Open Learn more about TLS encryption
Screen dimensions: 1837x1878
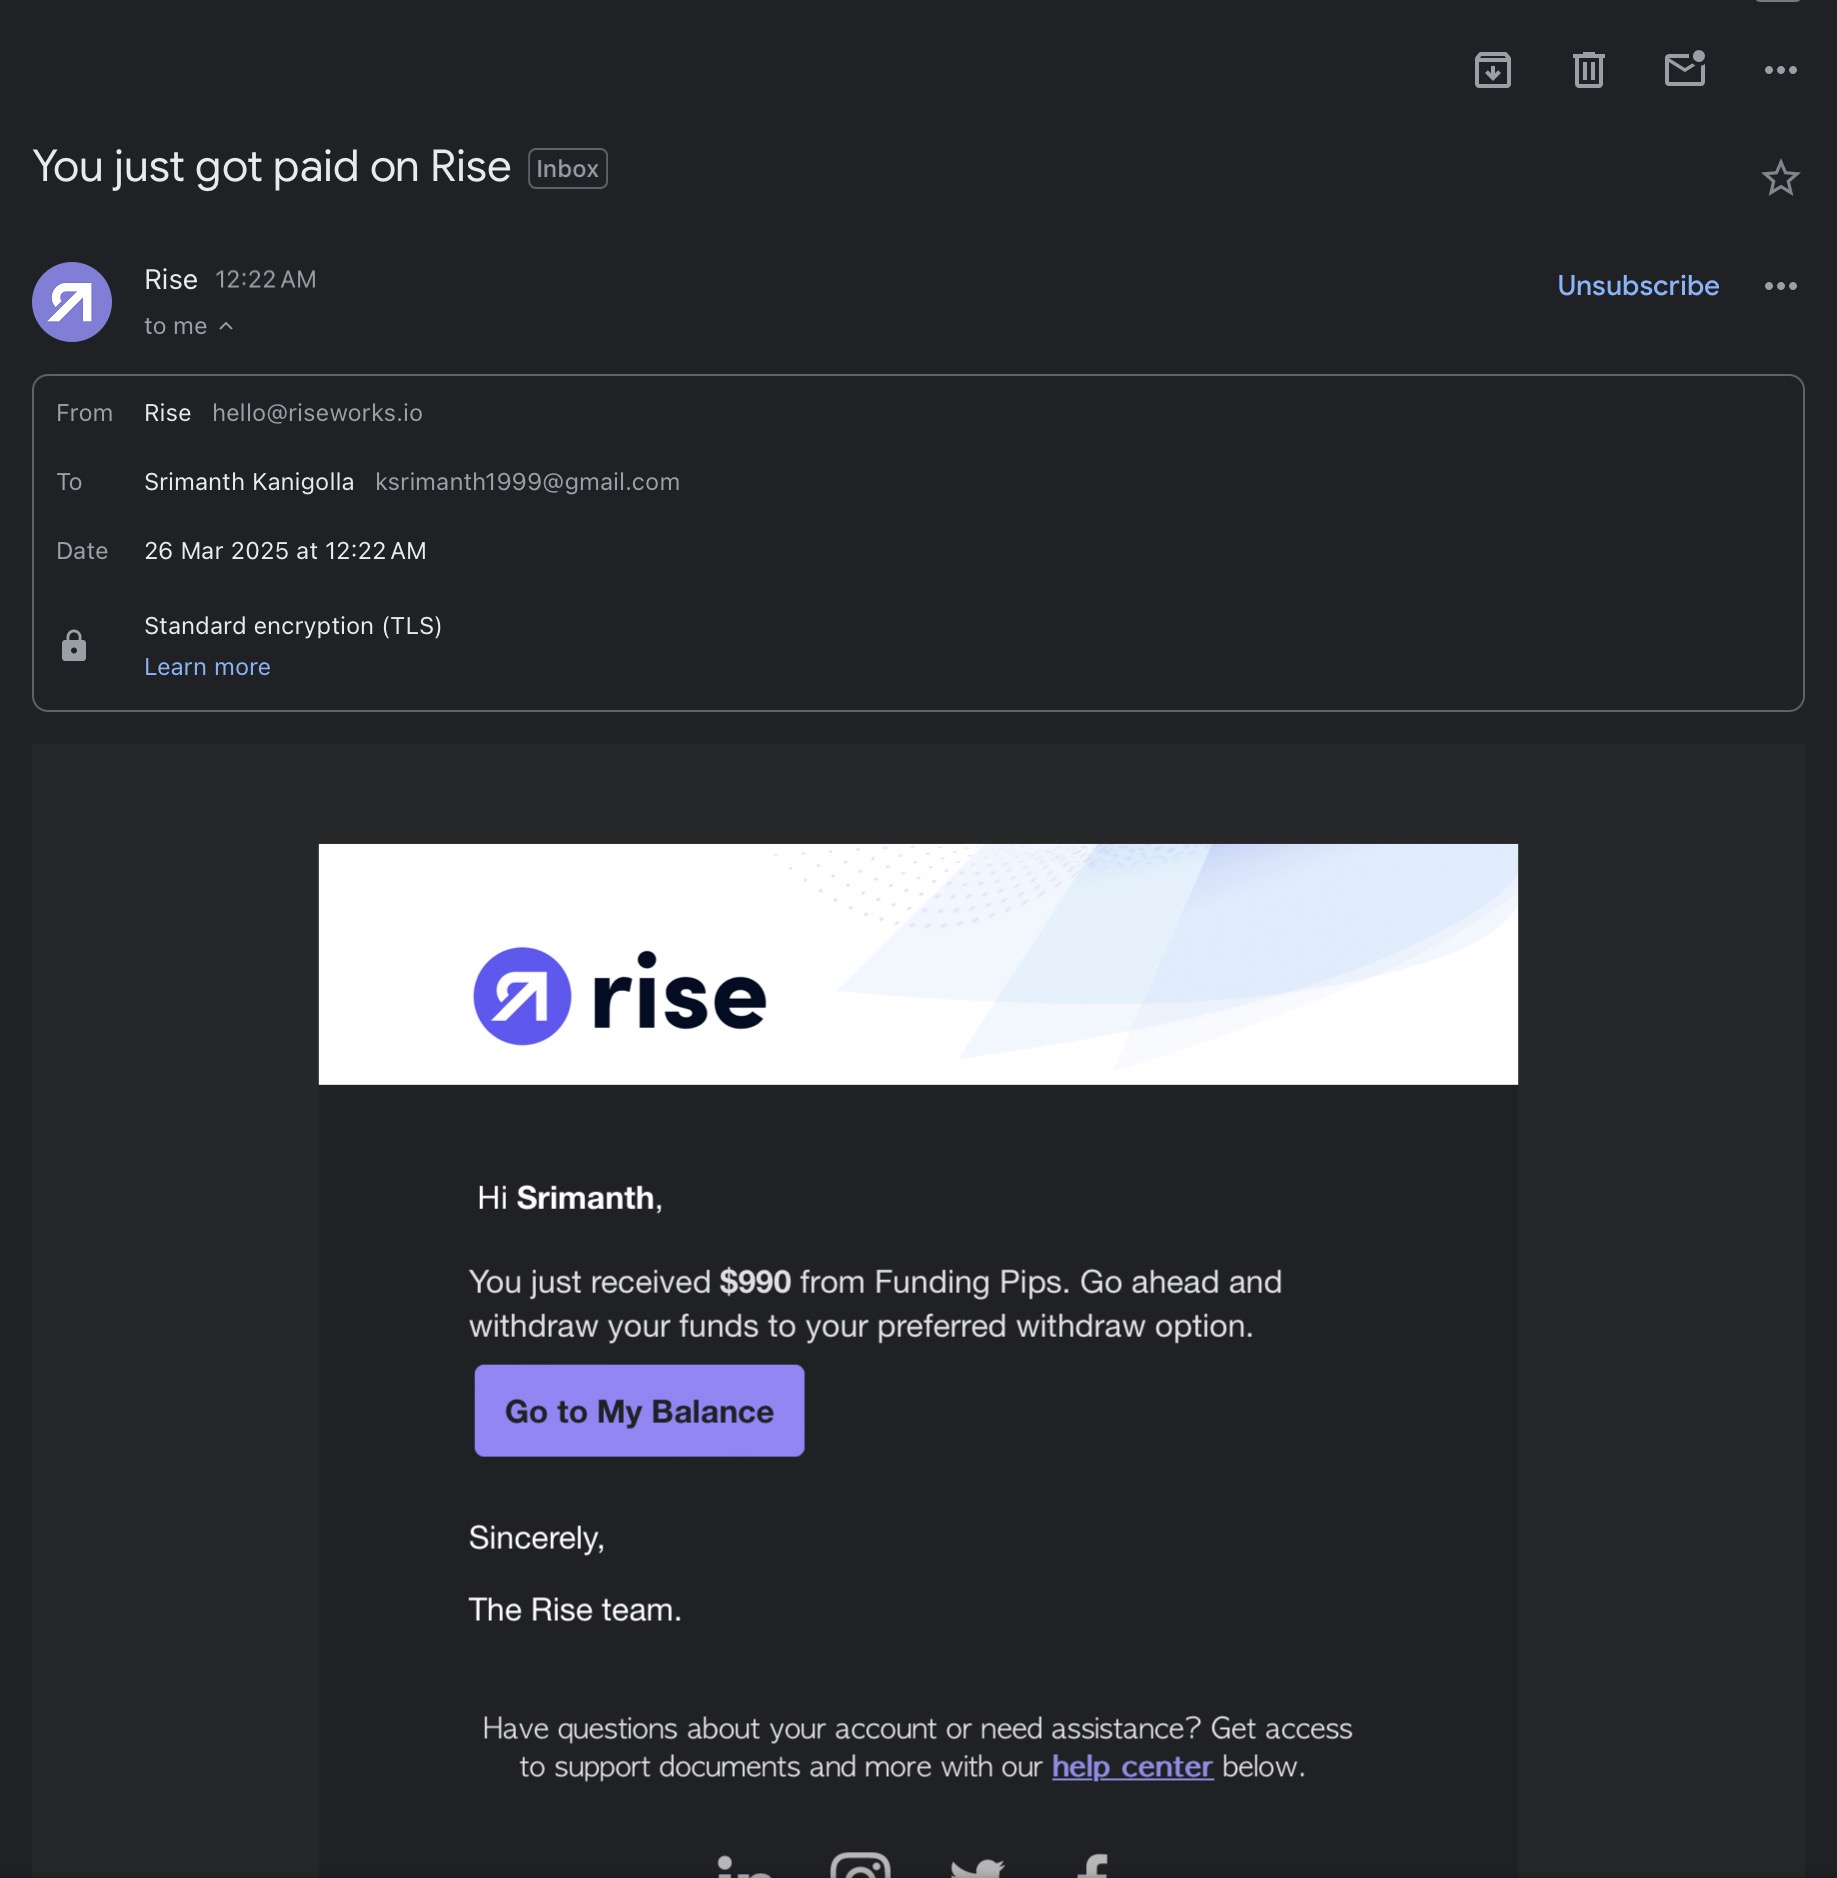tap(207, 667)
